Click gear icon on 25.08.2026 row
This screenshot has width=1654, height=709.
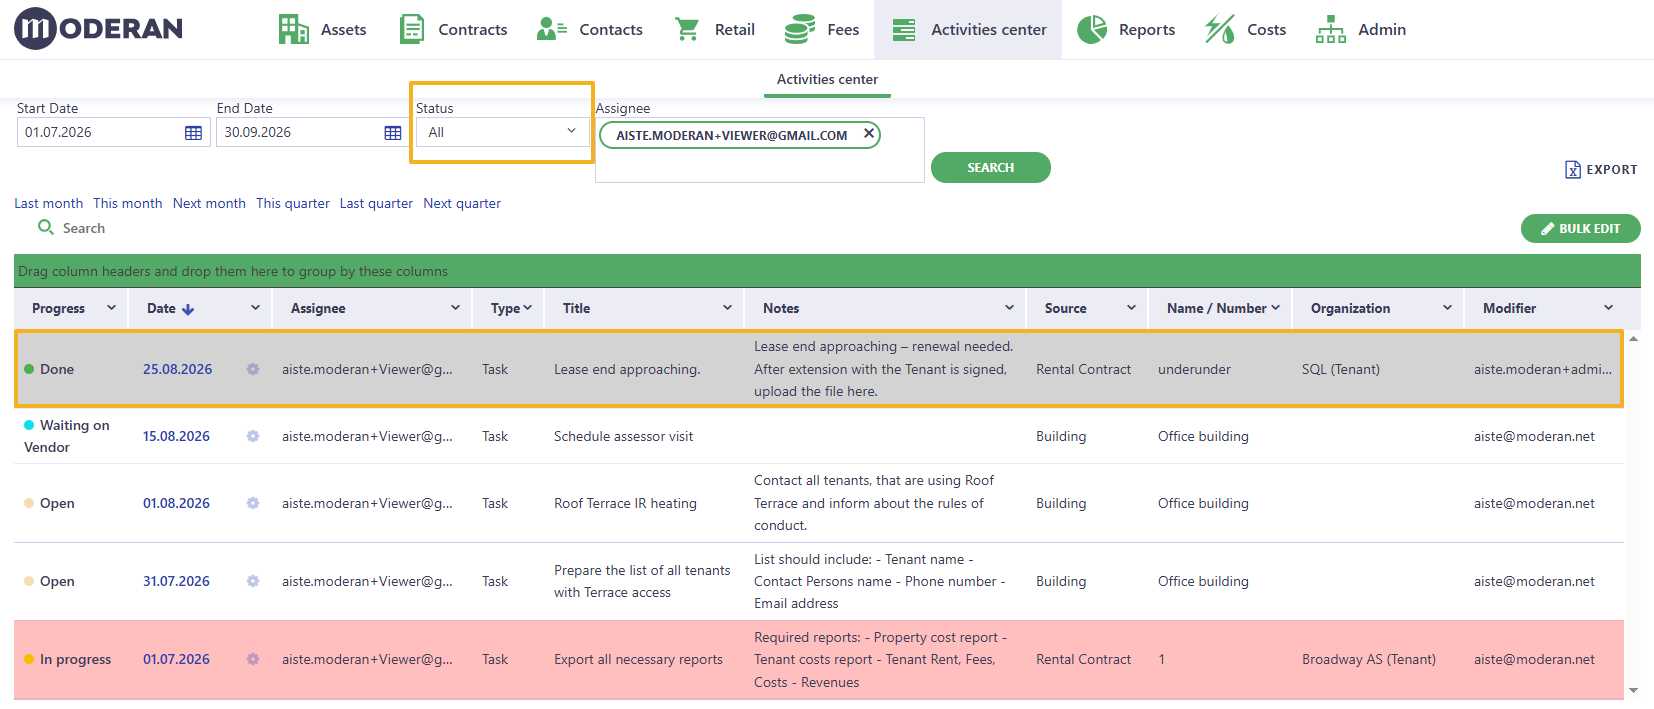pyautogui.click(x=253, y=369)
